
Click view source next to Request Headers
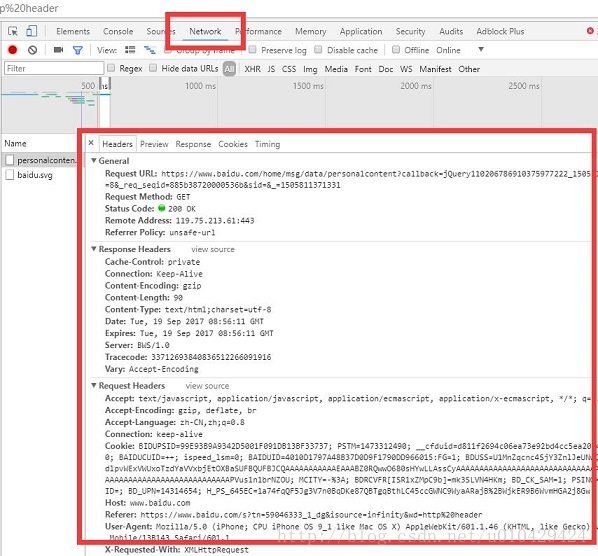(x=207, y=386)
